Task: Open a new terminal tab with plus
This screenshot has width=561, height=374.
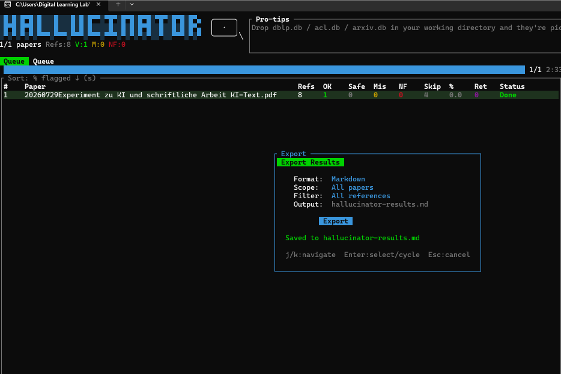Action: (x=118, y=4)
